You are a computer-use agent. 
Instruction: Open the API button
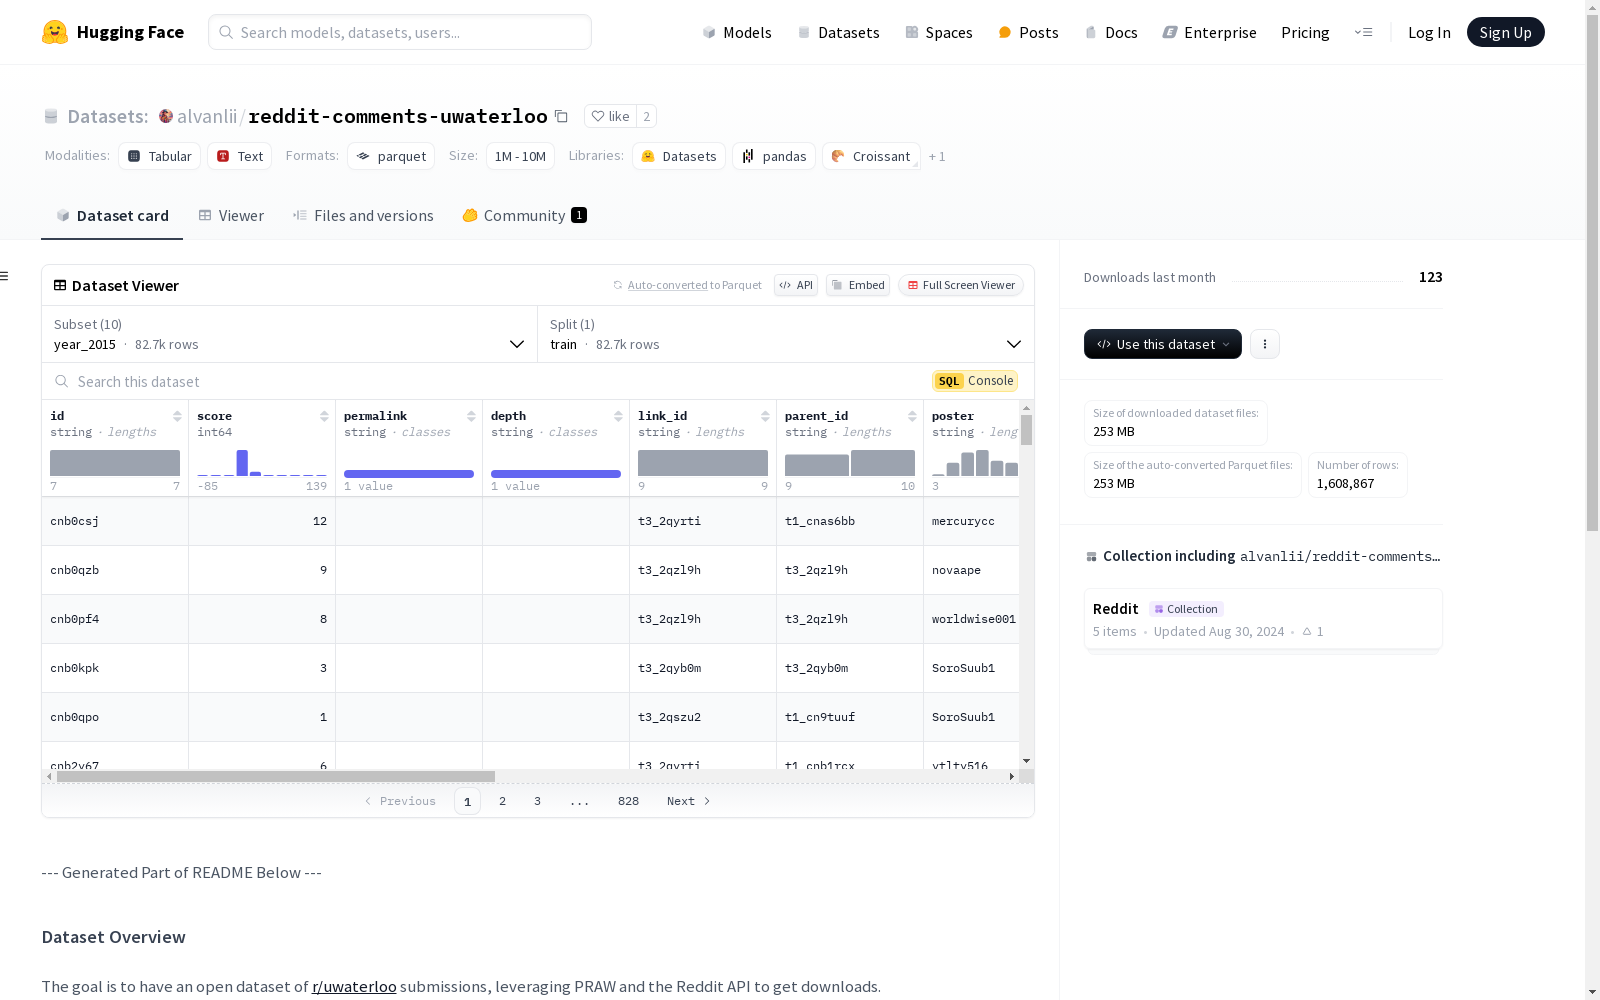796,285
